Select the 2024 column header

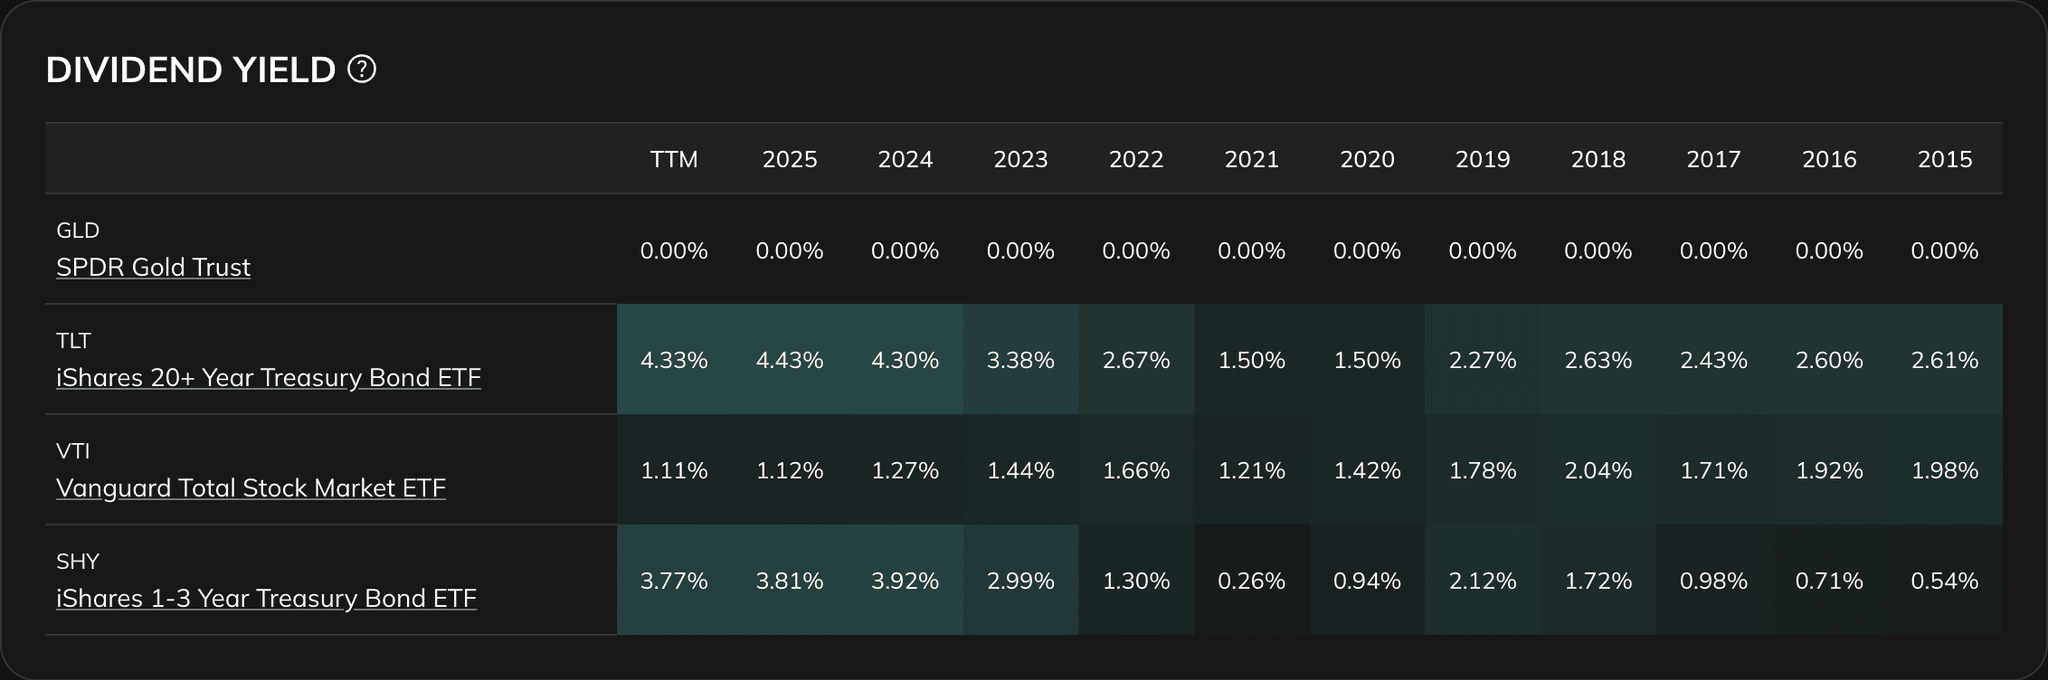(x=906, y=158)
